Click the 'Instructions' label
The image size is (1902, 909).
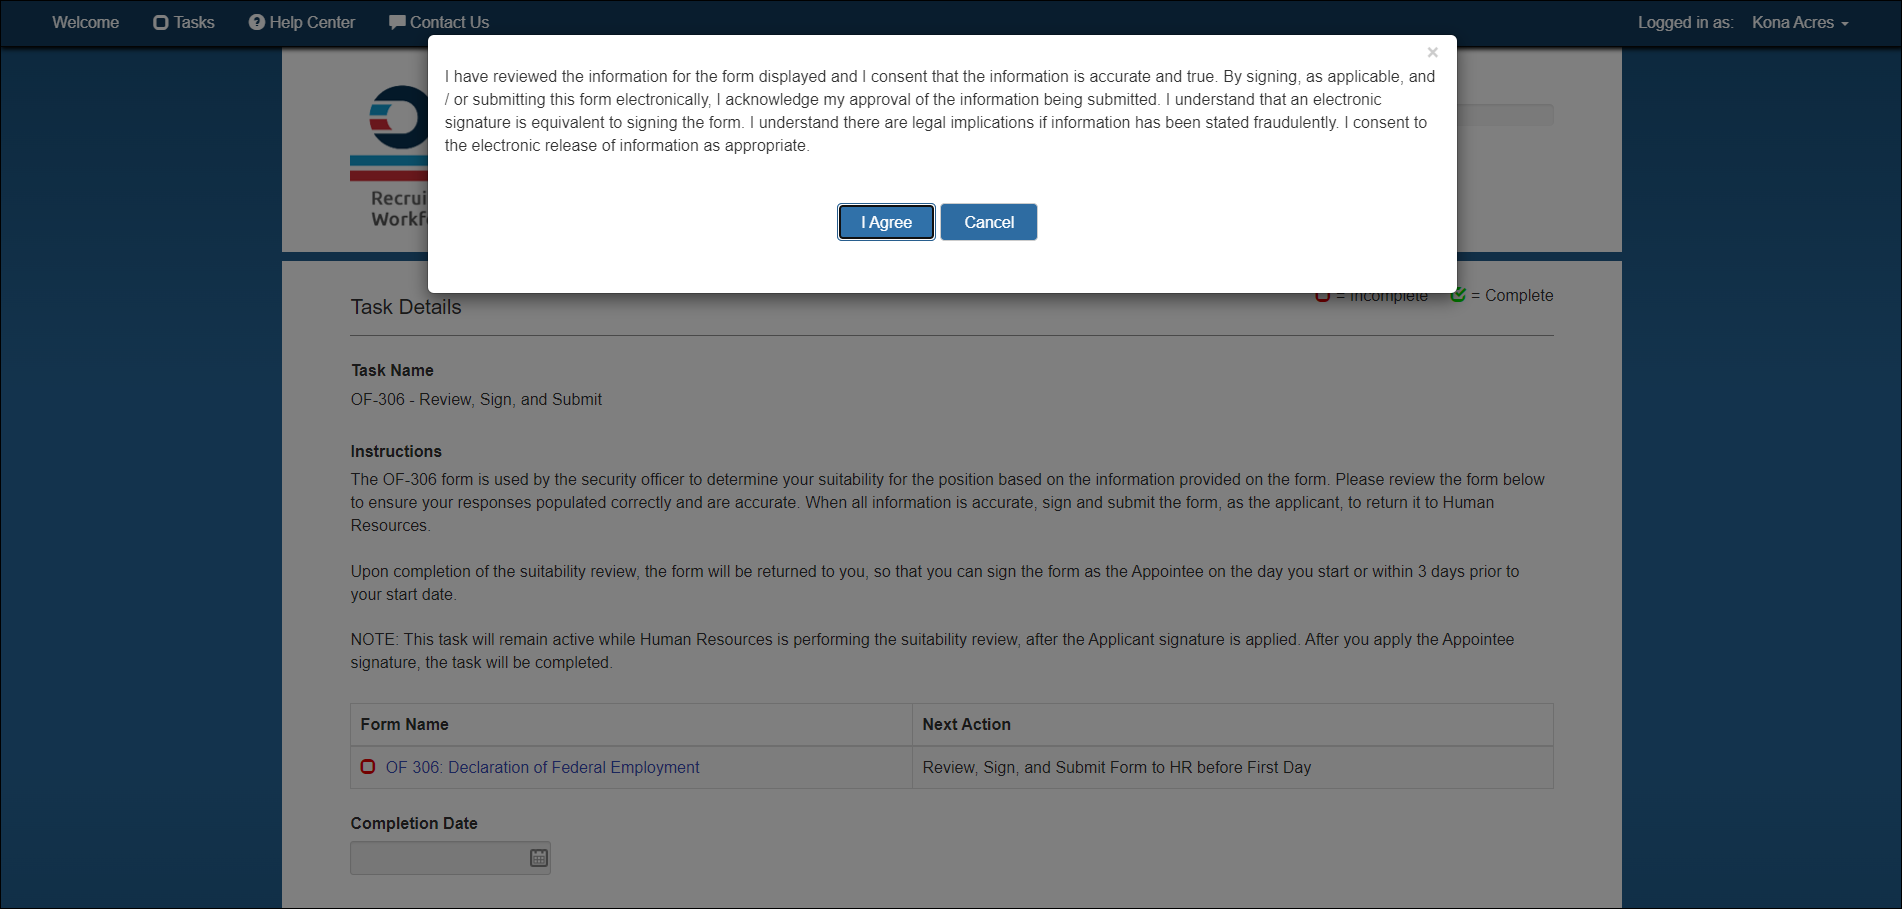pos(396,451)
